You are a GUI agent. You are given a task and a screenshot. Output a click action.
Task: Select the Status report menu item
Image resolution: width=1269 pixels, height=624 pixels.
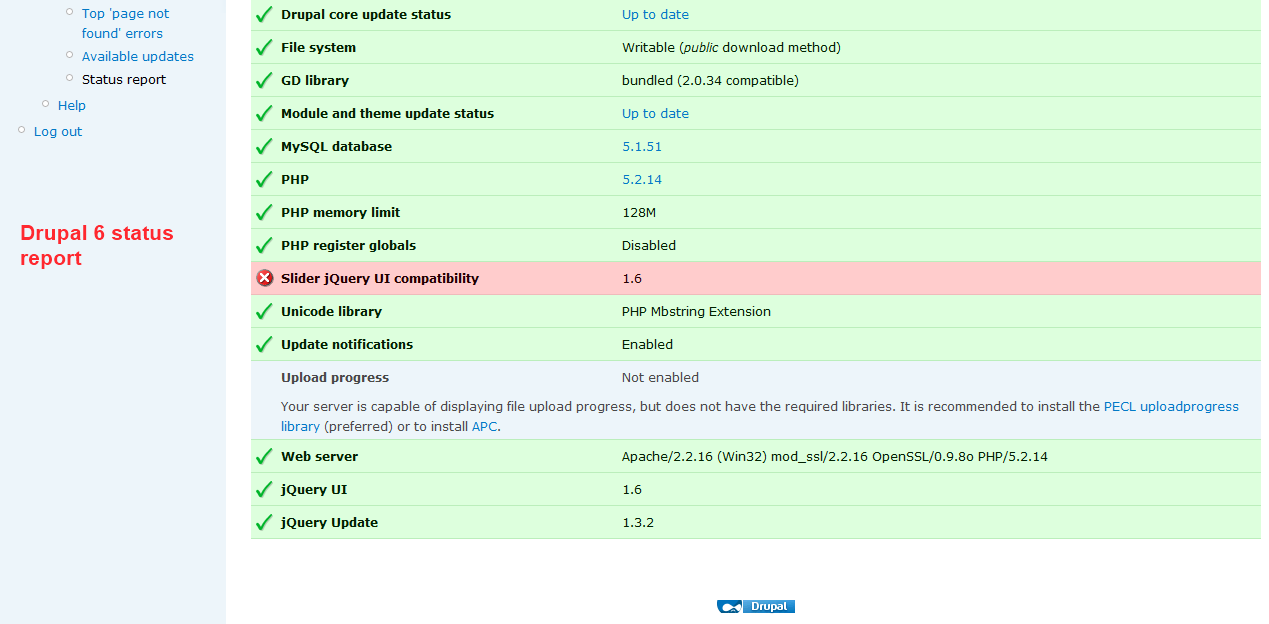coord(124,80)
